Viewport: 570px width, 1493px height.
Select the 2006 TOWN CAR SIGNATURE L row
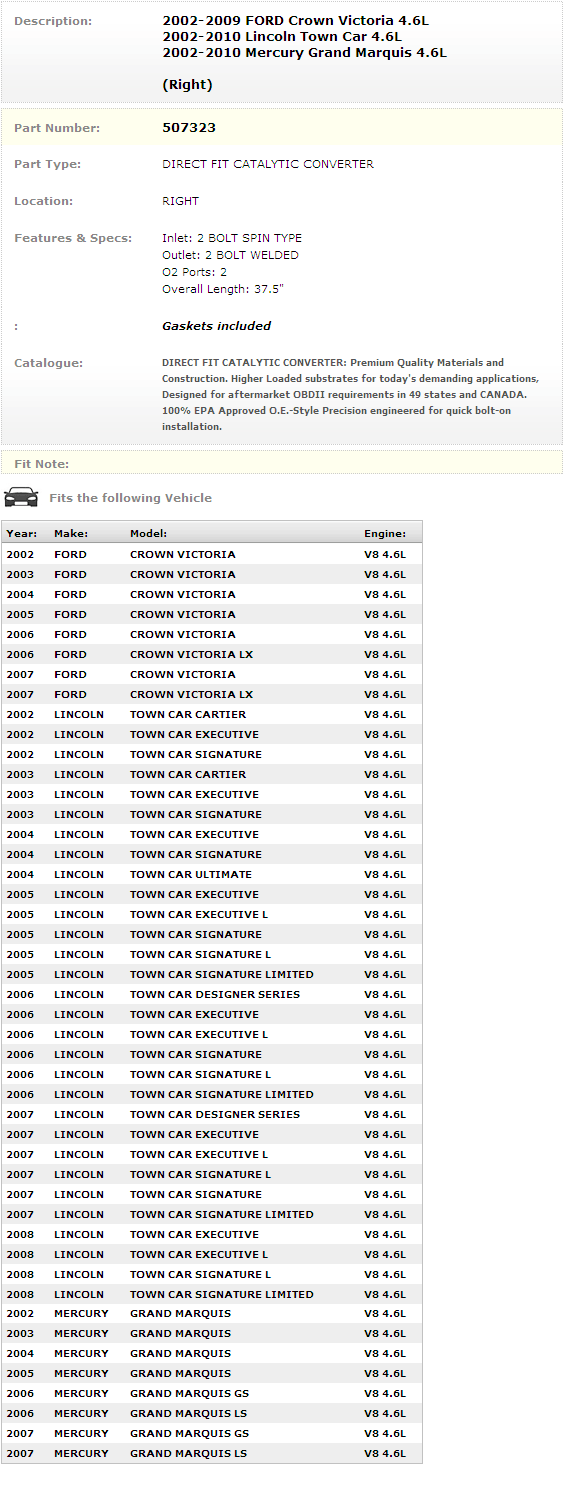pyautogui.click(x=212, y=1074)
